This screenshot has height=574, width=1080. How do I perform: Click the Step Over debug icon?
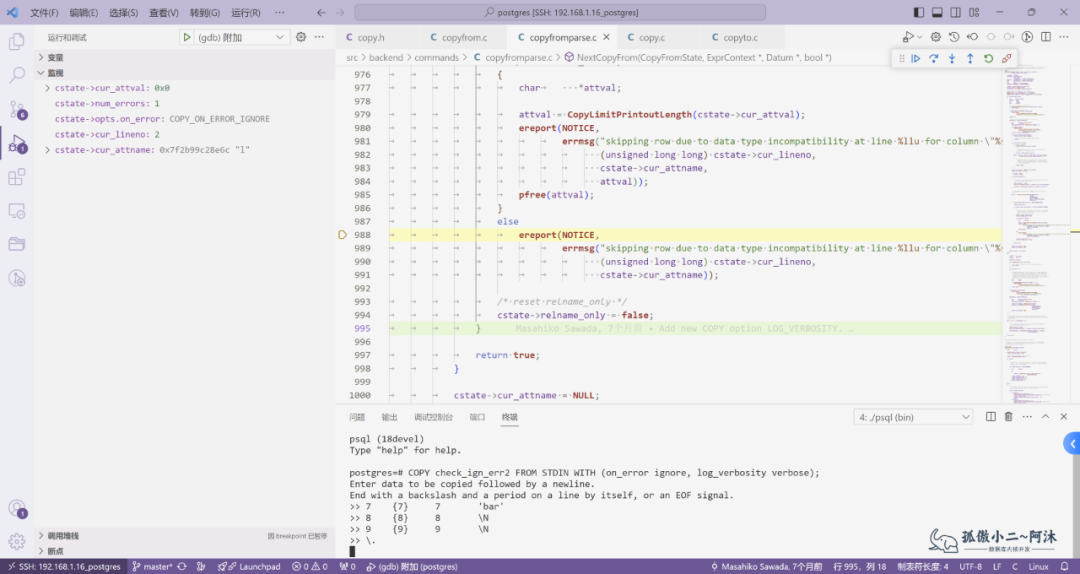(934, 59)
